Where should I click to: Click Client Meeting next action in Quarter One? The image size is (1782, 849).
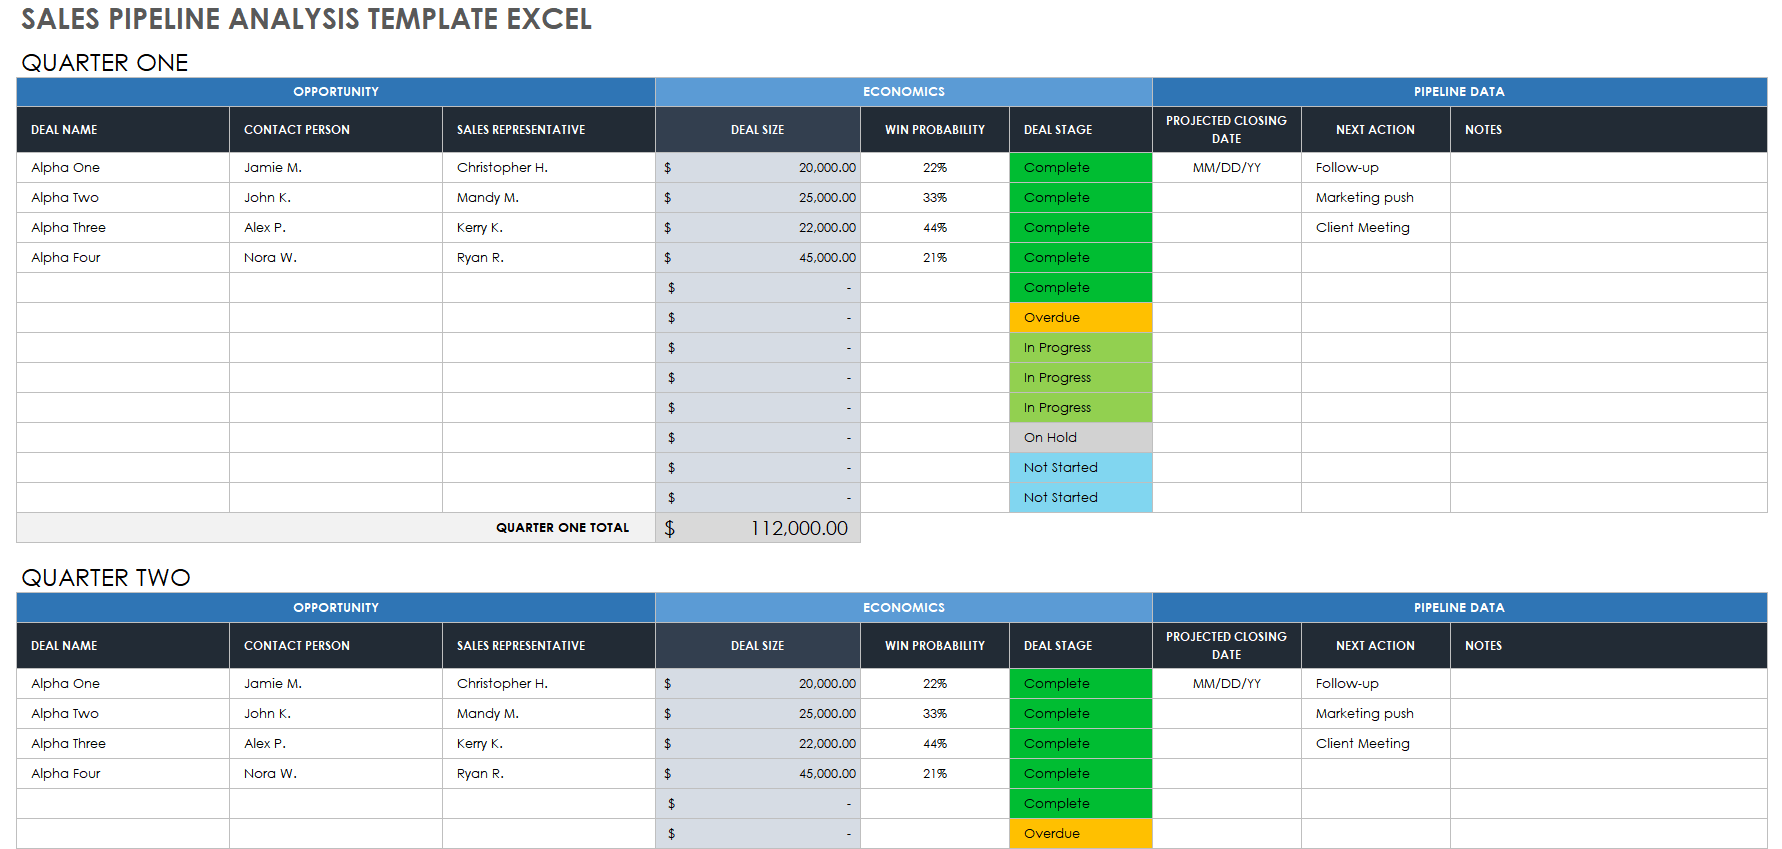tap(1362, 228)
